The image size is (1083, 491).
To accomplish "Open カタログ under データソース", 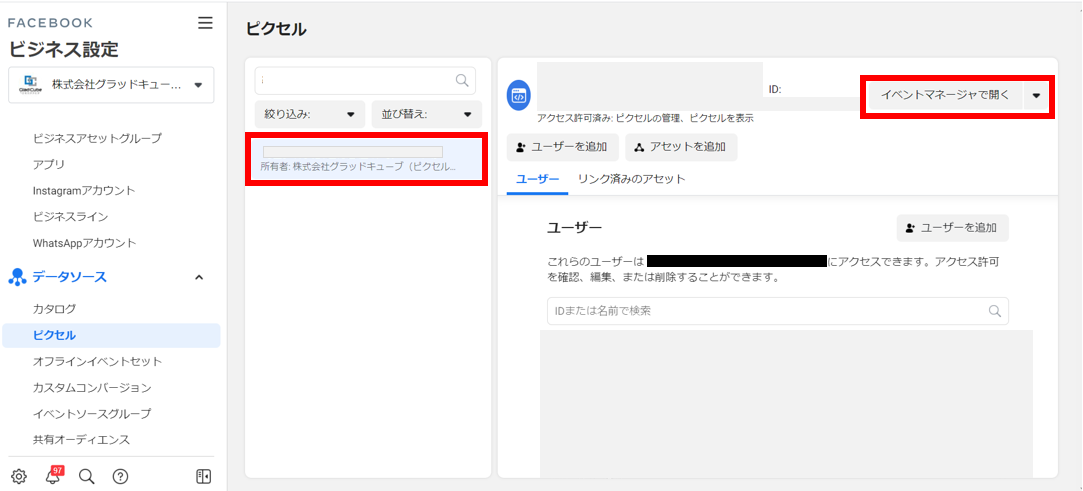I will (54, 309).
